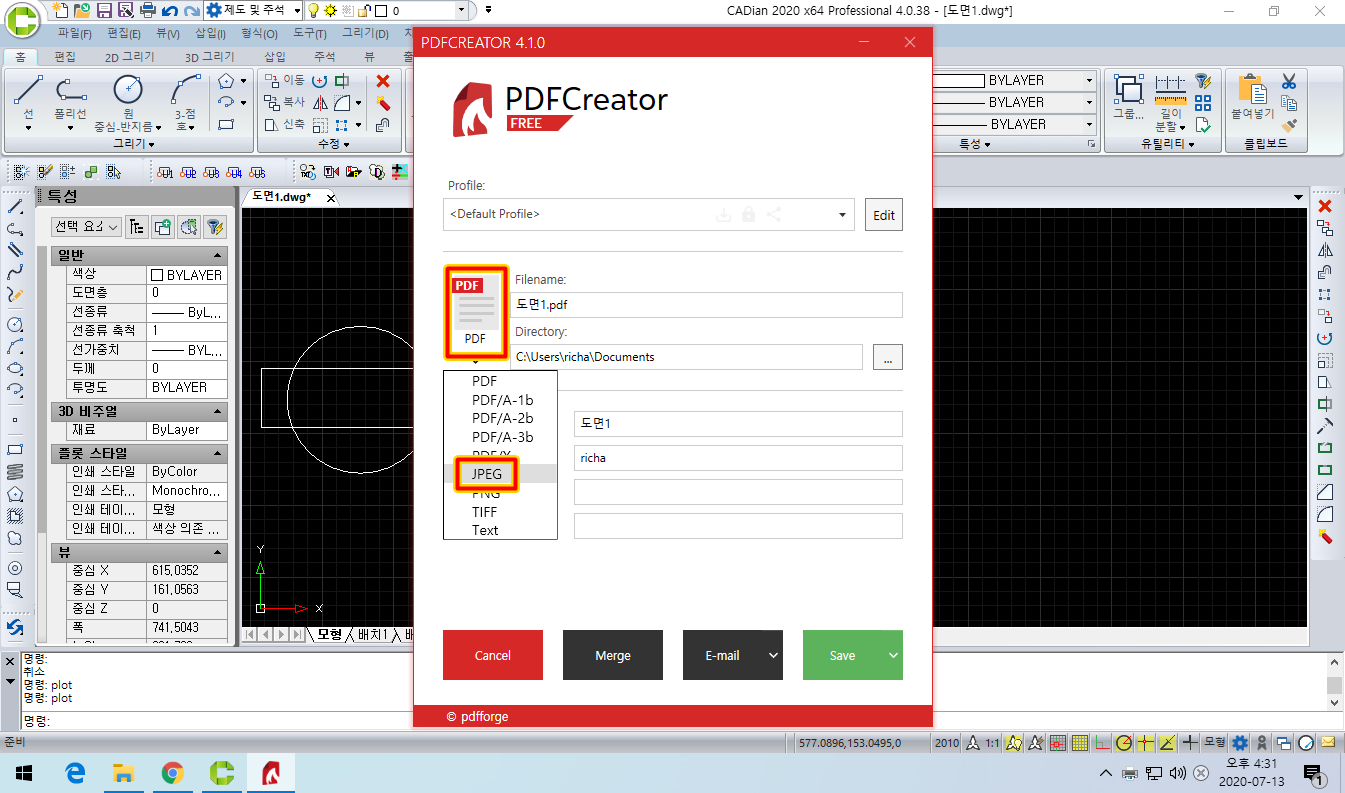Toggle crosshair lineweight icon in status bar
Viewport: 1345px width, 793px height.
pos(1190,743)
